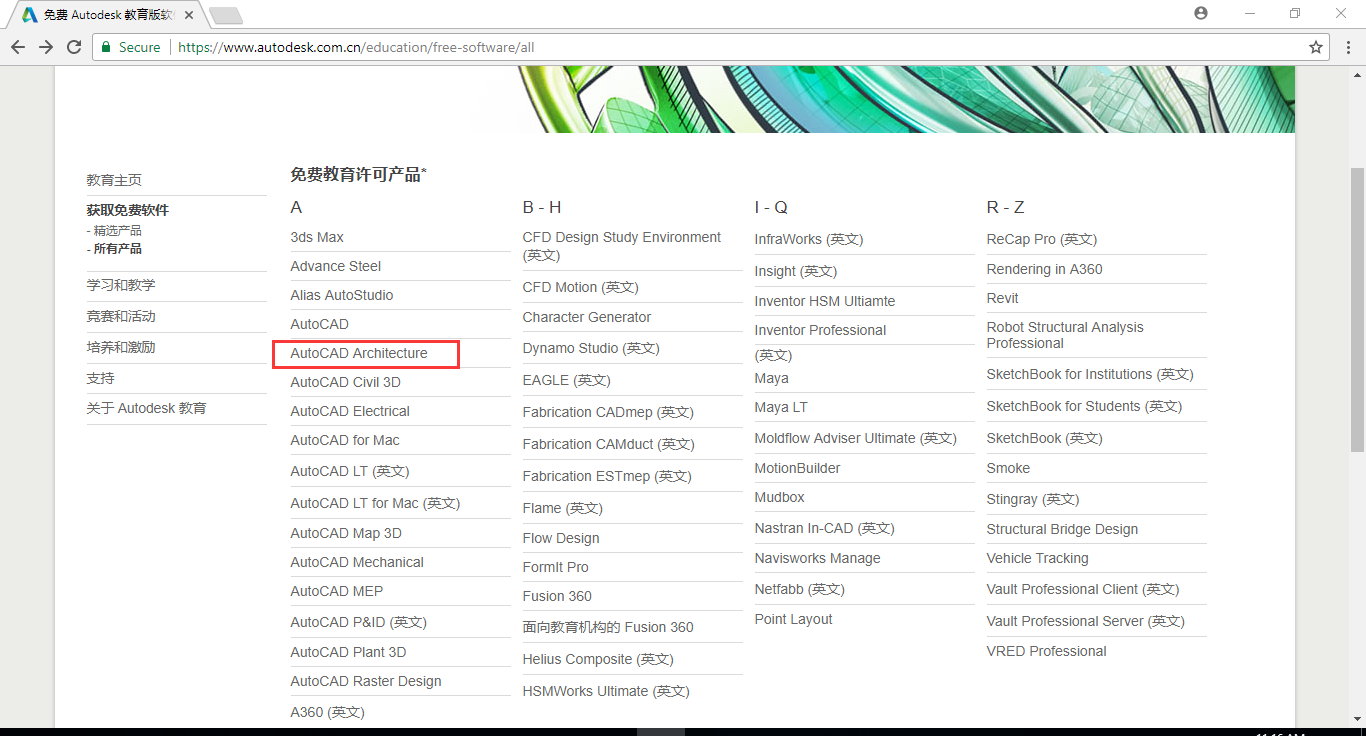Viewport: 1366px width, 736px height.
Task: Open a new browser tab
Action: [x=226, y=15]
